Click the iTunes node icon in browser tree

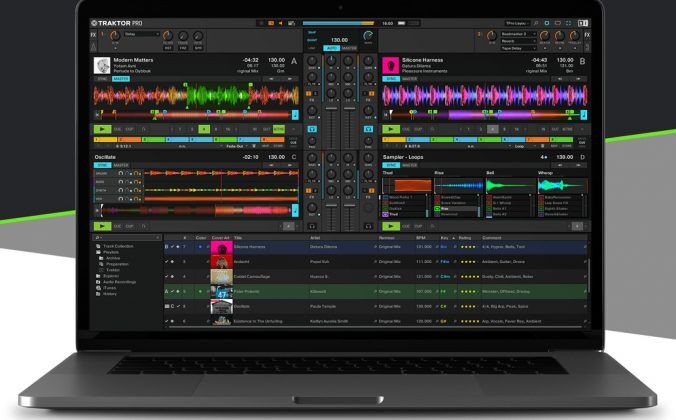(x=98, y=288)
